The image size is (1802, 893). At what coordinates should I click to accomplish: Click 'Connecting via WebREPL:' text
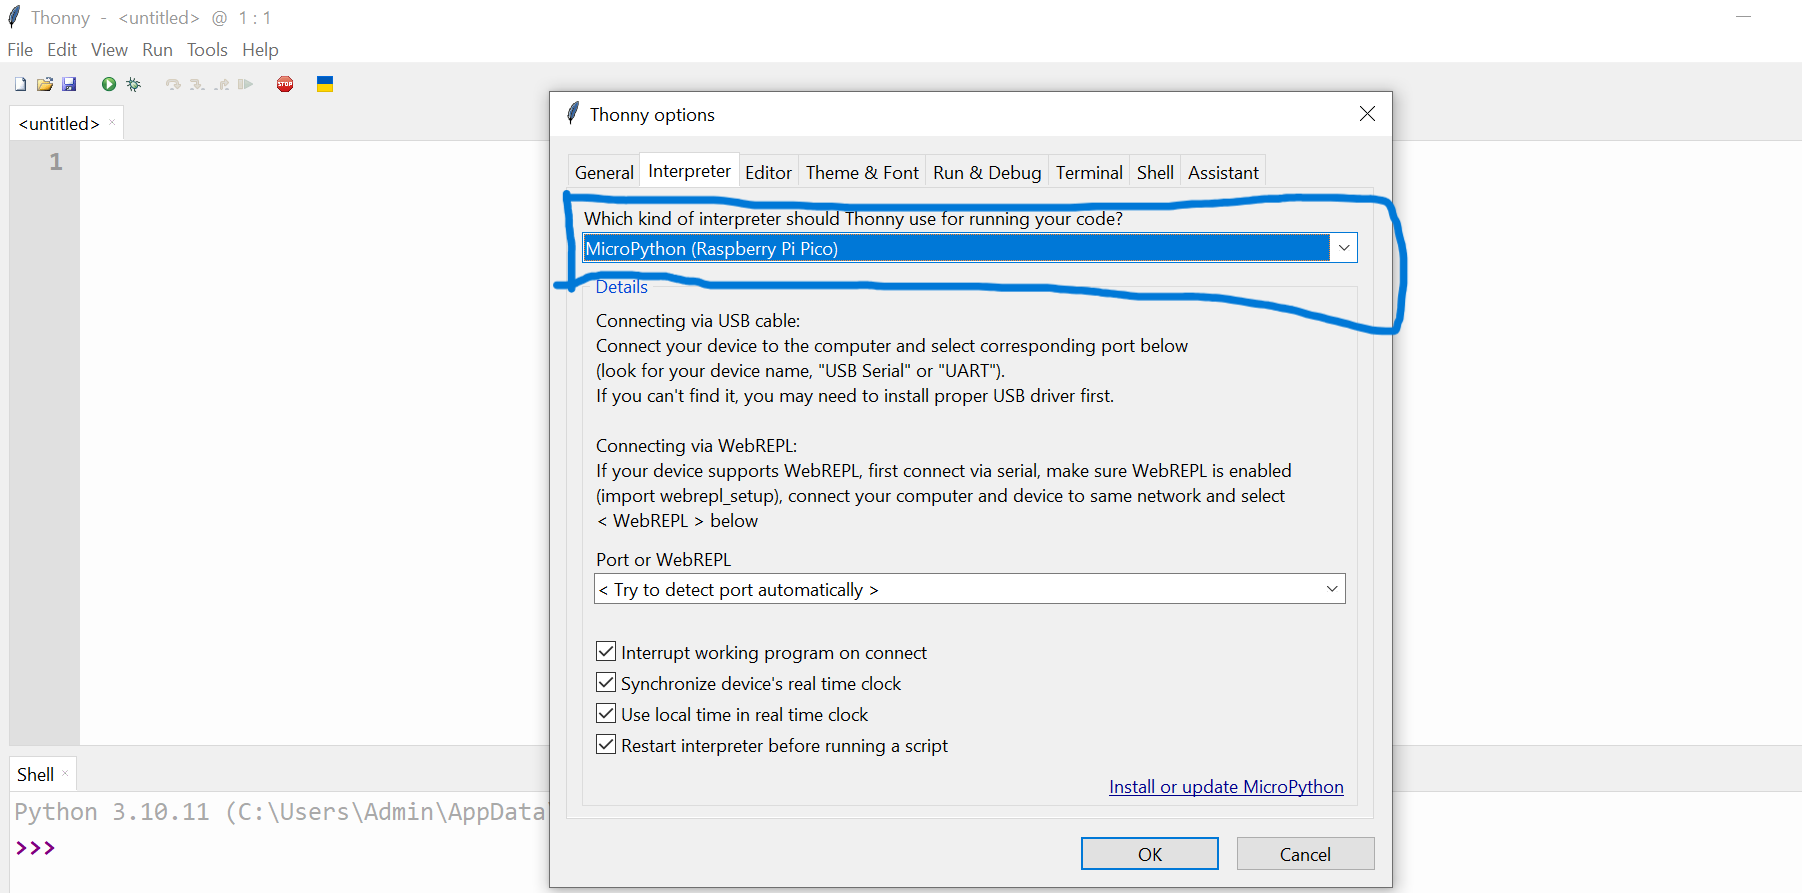pyautogui.click(x=696, y=445)
